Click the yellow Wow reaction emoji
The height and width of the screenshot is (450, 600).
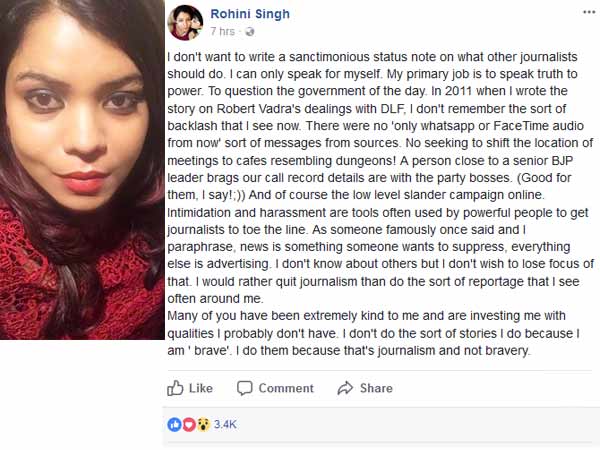202,424
